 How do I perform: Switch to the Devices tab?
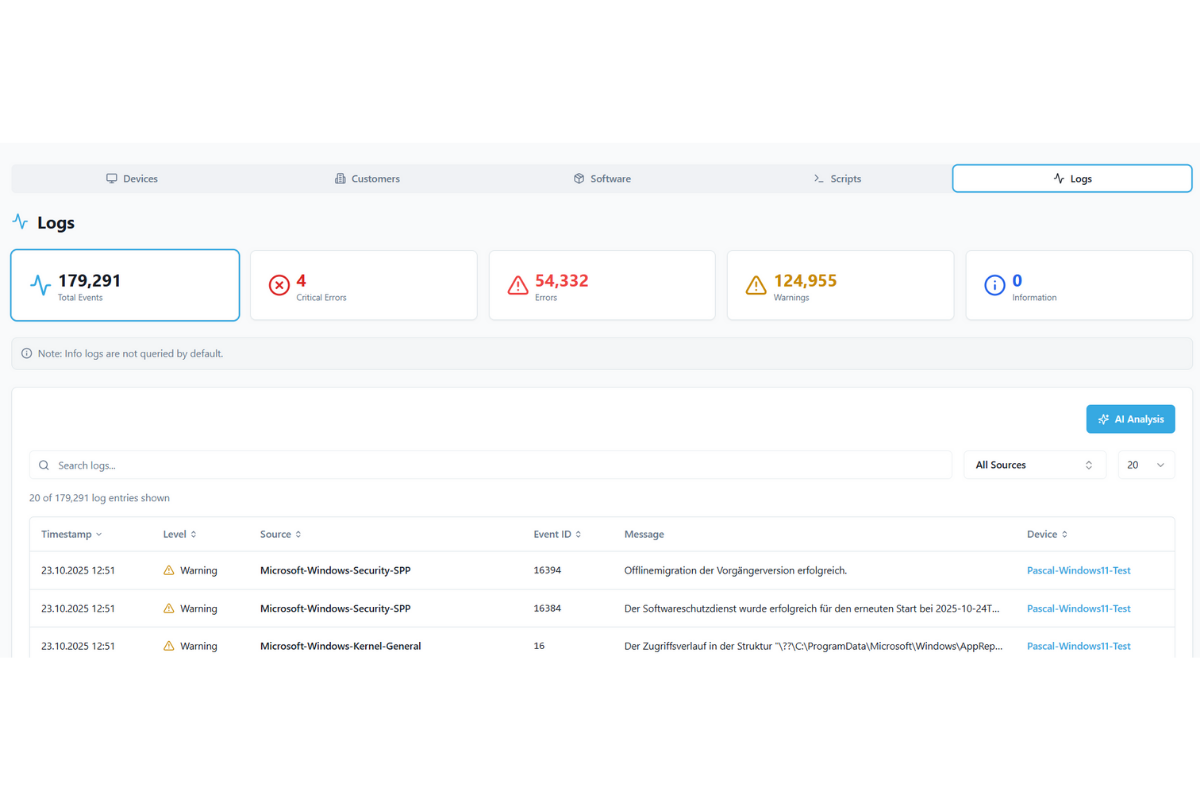coord(132,179)
